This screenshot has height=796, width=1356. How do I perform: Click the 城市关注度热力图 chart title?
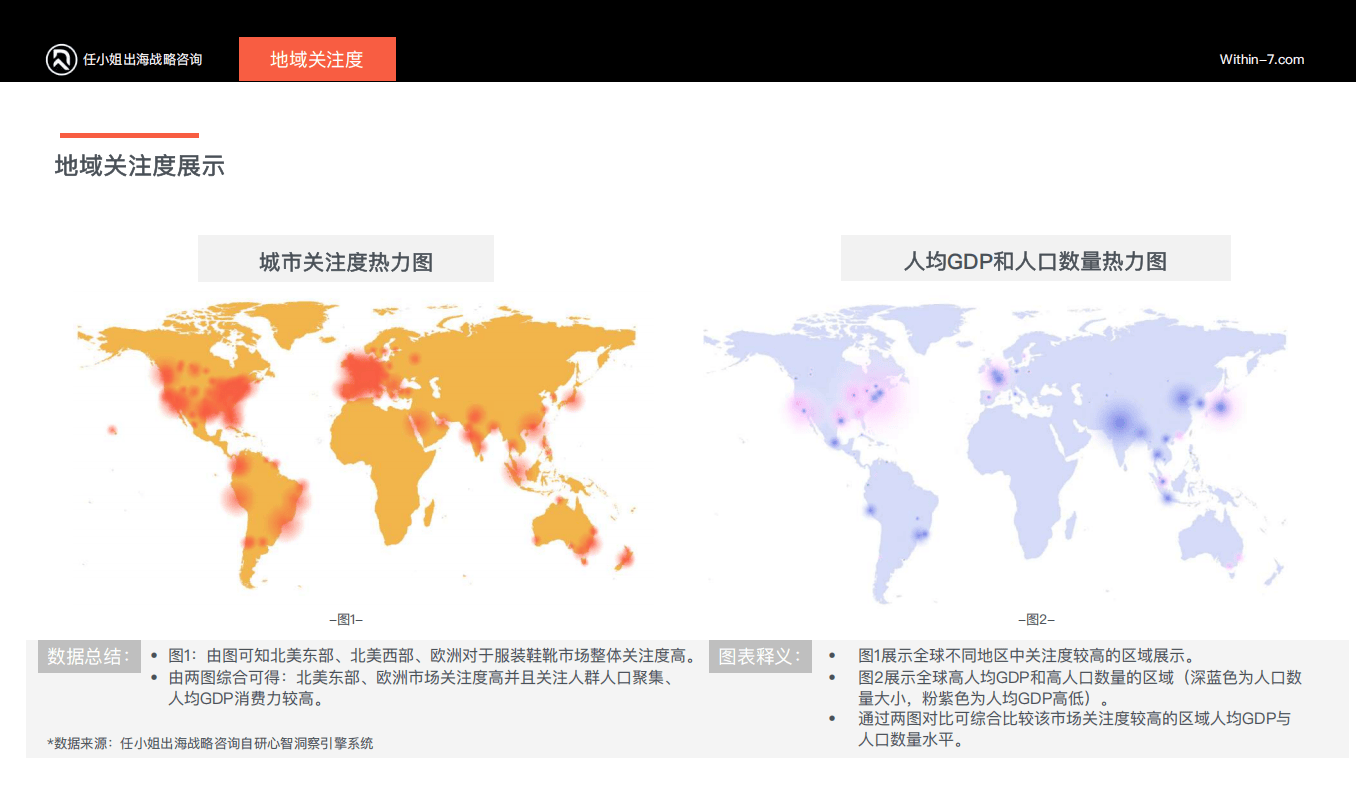pos(346,262)
